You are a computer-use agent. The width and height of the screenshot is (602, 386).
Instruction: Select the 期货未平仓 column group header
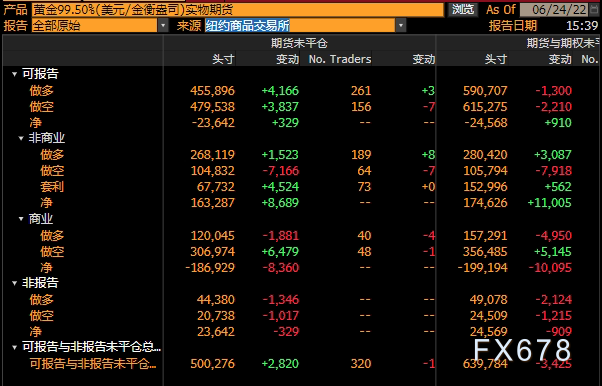299,43
